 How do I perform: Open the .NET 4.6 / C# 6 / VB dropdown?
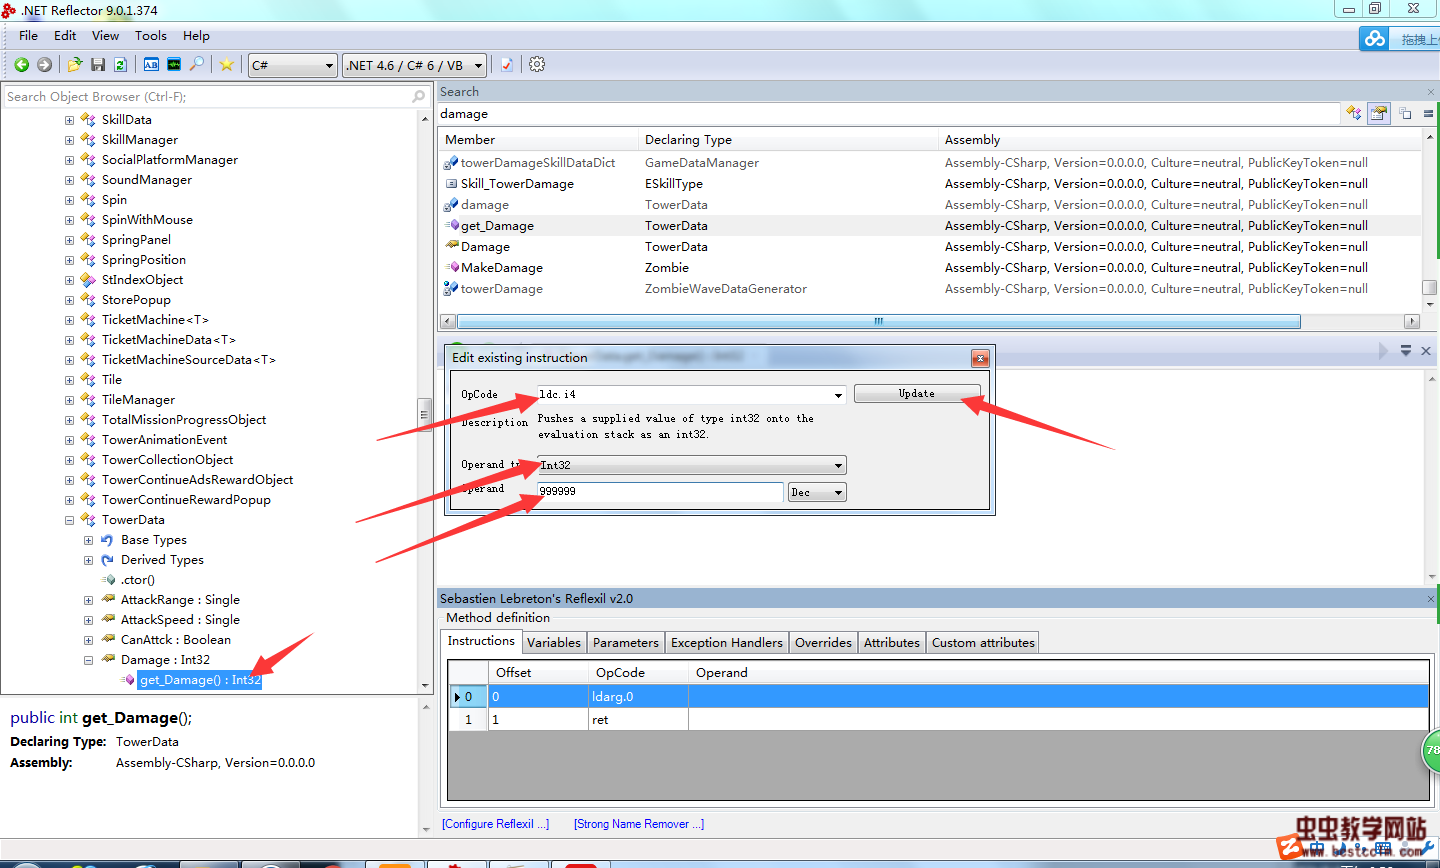(414, 65)
